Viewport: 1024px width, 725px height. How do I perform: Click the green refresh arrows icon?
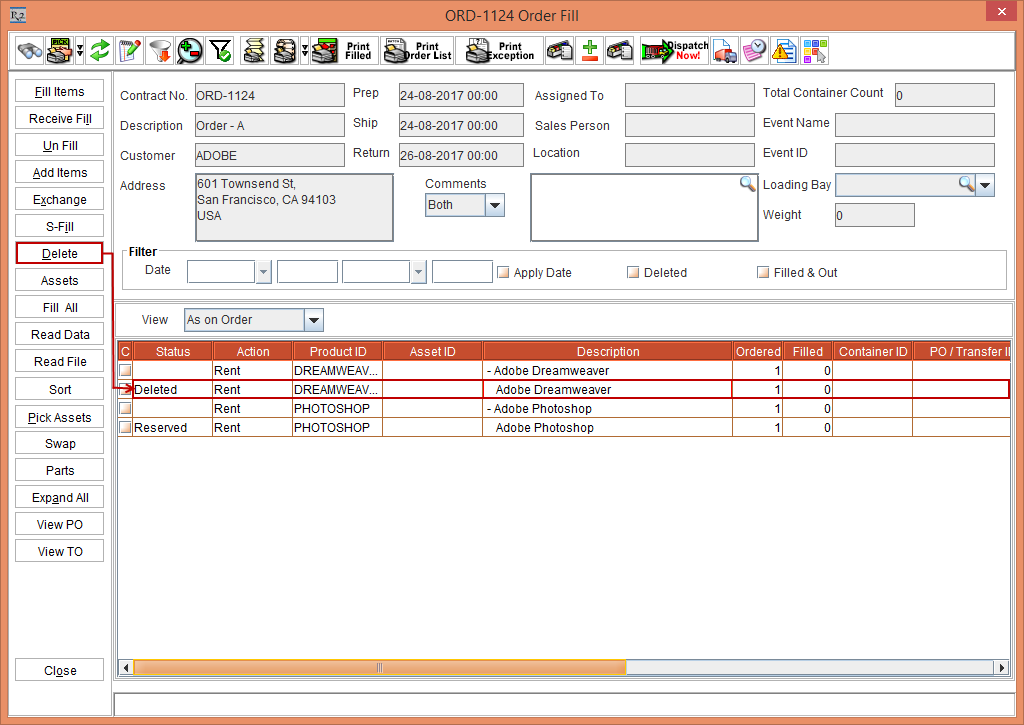point(99,51)
